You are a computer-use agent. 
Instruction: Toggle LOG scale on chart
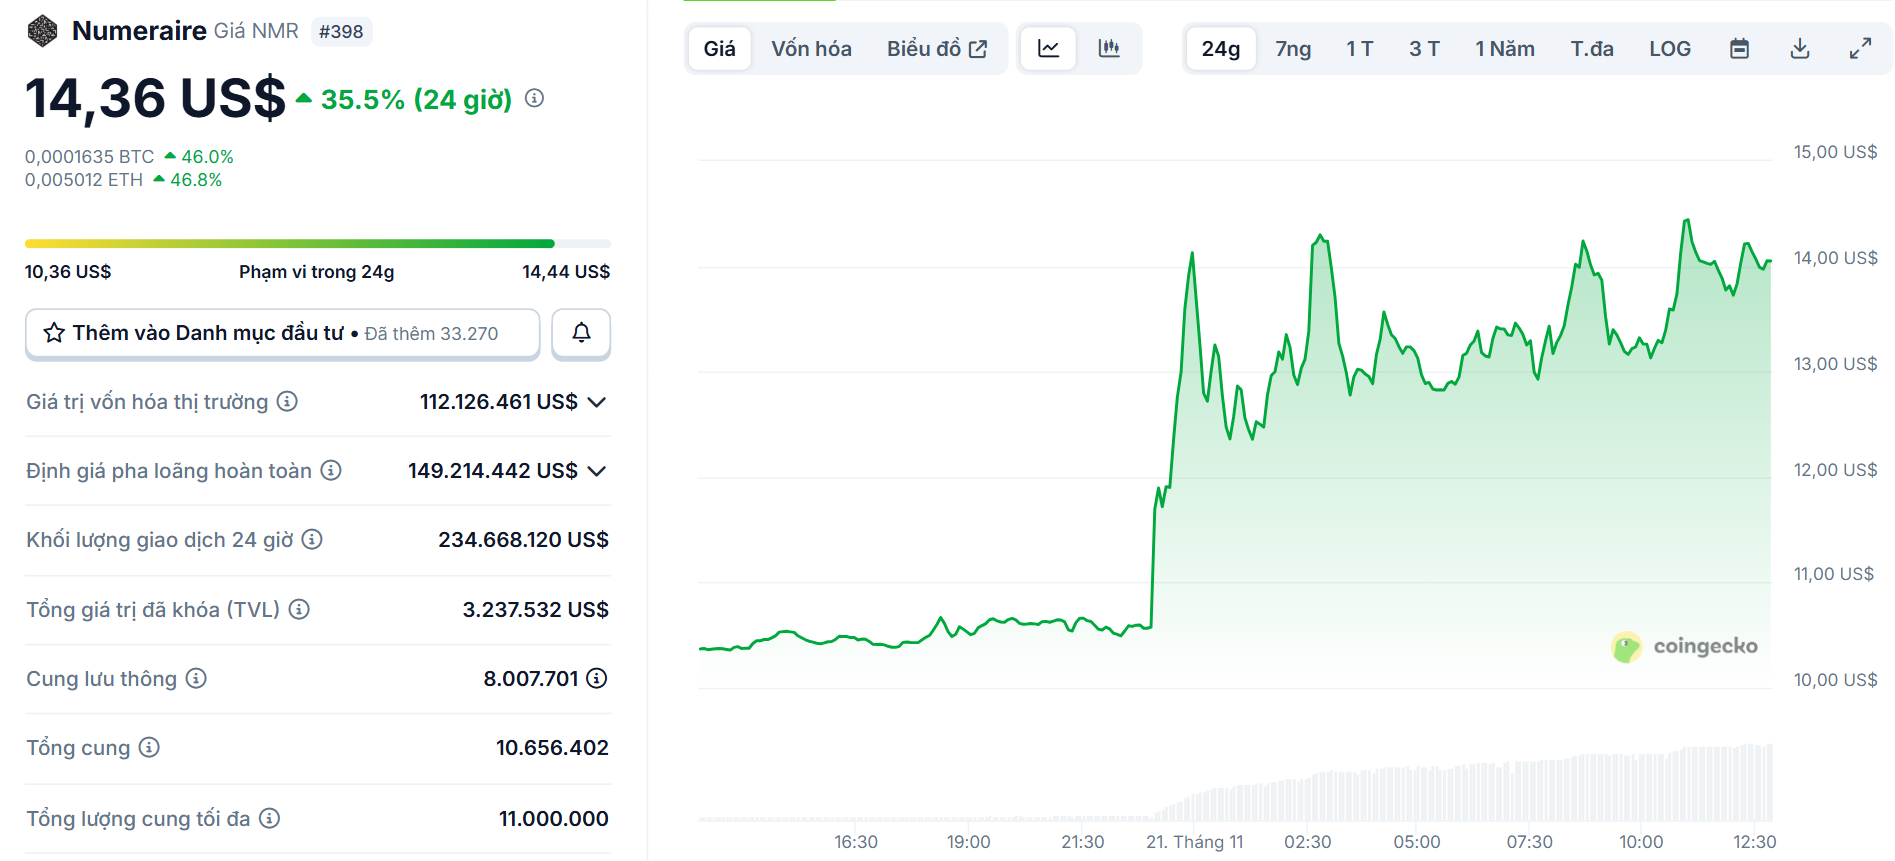1669,48
